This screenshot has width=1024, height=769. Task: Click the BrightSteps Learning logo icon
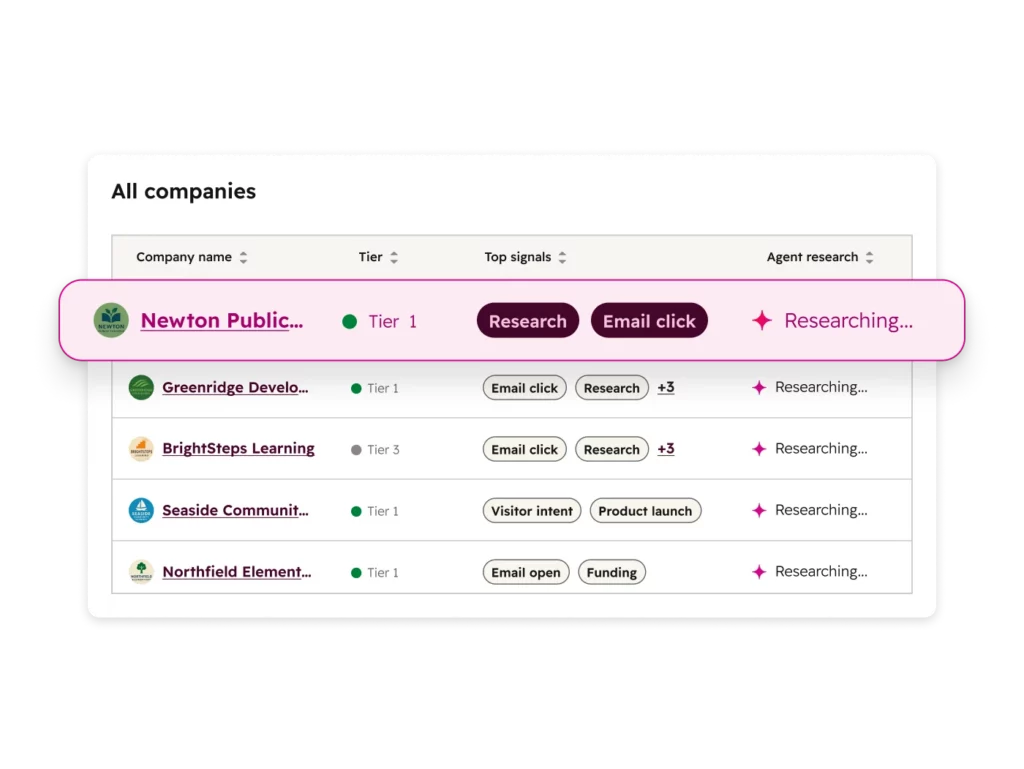click(141, 449)
